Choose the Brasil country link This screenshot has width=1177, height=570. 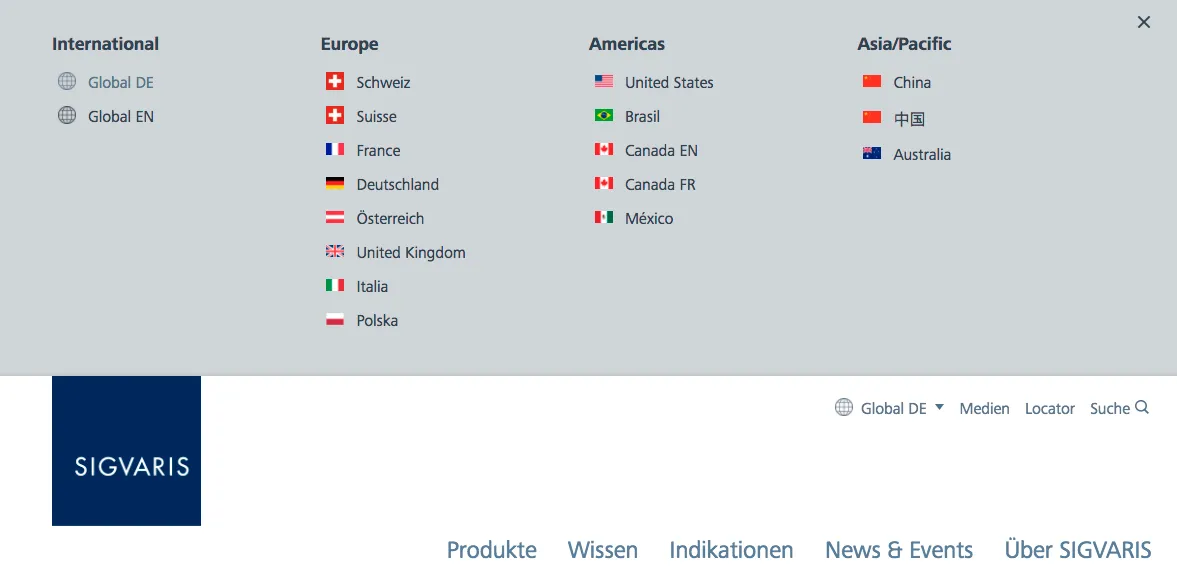(643, 116)
